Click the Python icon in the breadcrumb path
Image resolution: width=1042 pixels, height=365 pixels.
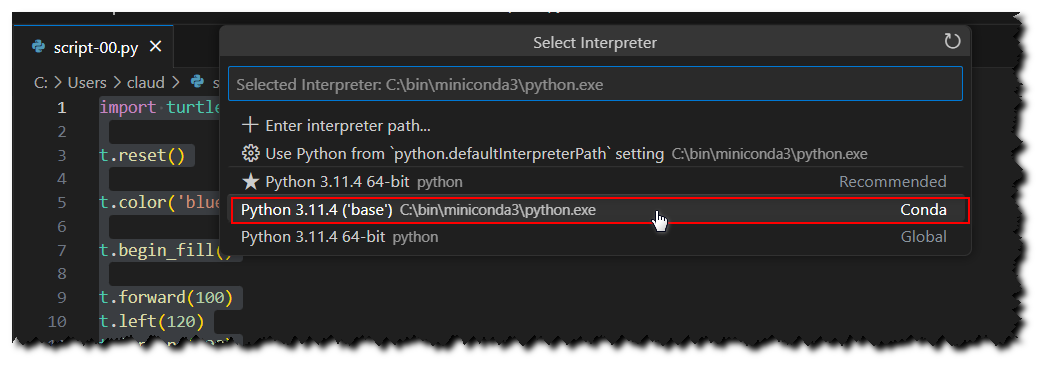[x=197, y=82]
